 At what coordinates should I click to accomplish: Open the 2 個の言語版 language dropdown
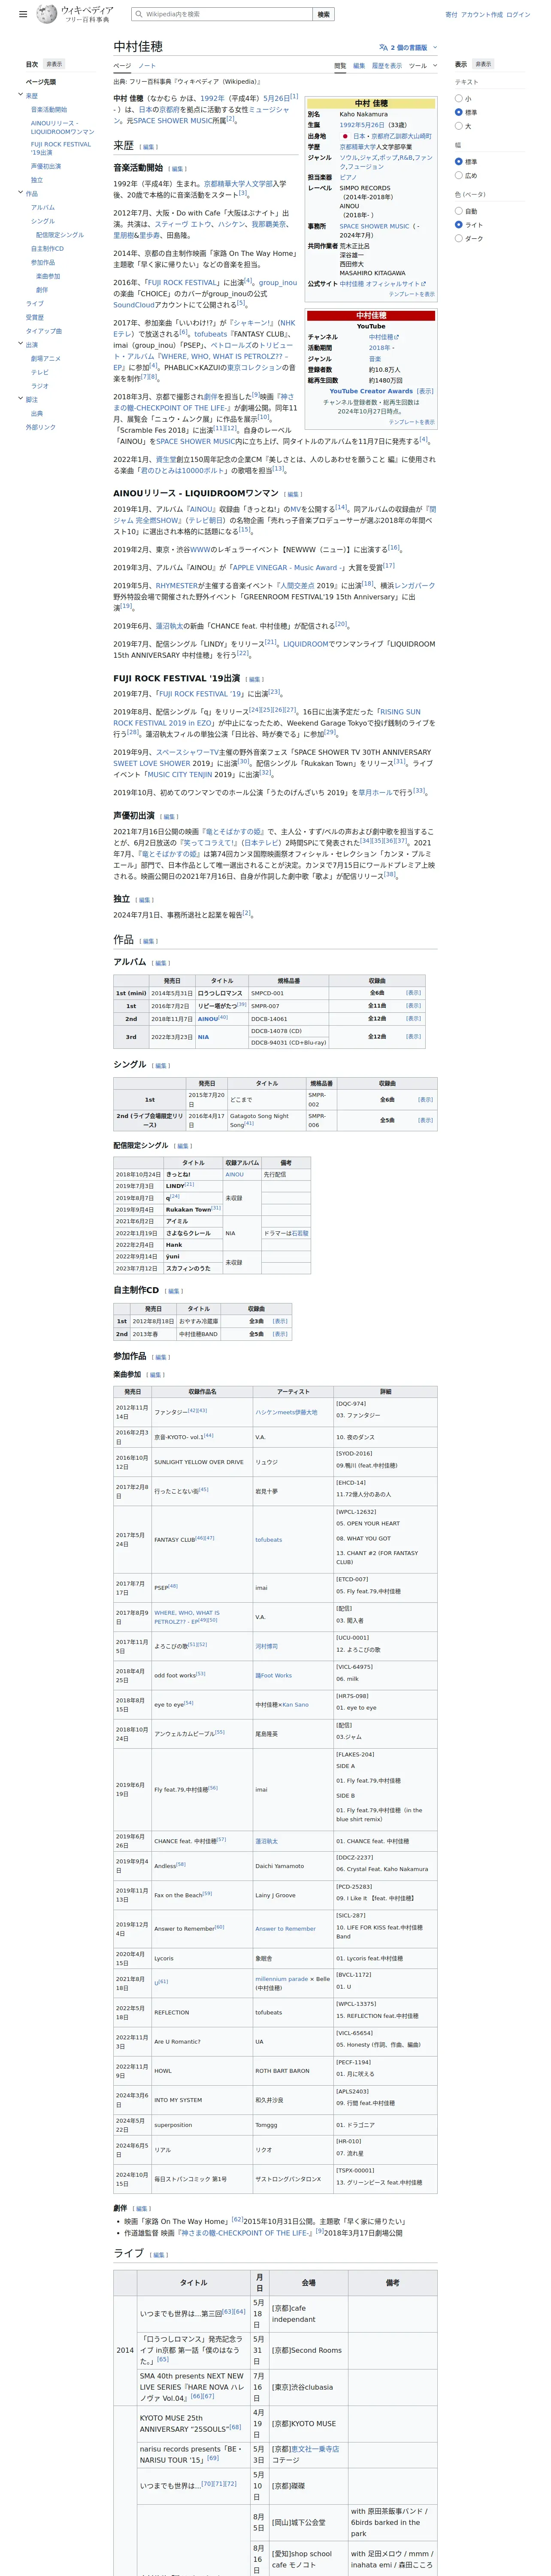(x=409, y=47)
